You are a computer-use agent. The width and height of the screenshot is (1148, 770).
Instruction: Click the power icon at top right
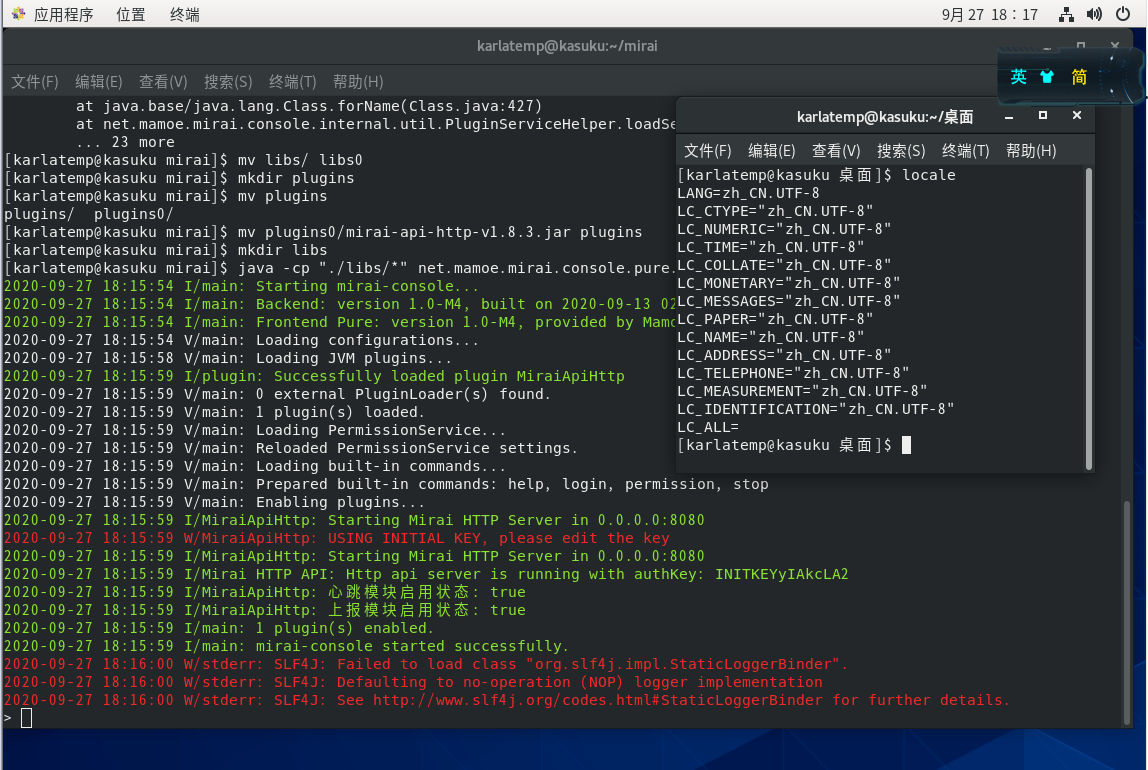[x=1123, y=14]
